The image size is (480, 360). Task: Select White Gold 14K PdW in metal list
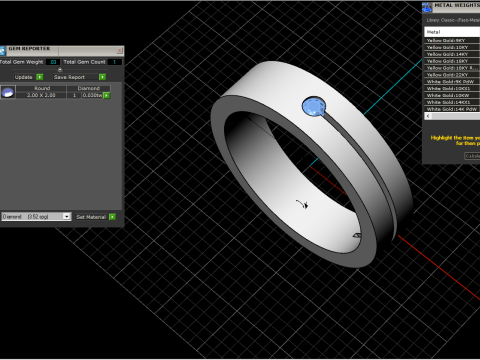(x=452, y=109)
